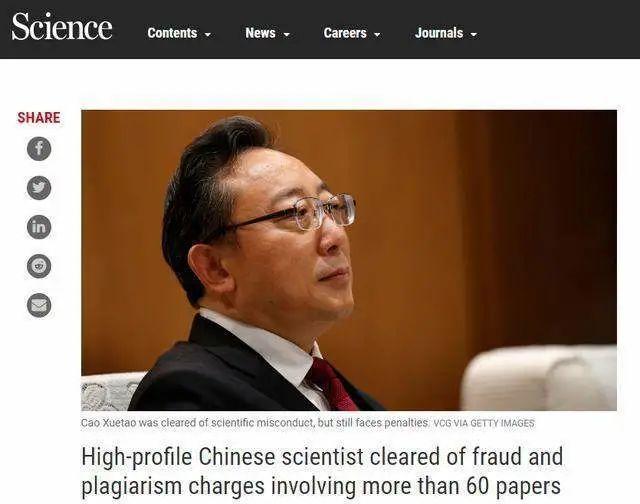Viewport: 640px width, 504px height.
Task: Go to Science logo homepage
Action: pyautogui.click(x=62, y=27)
